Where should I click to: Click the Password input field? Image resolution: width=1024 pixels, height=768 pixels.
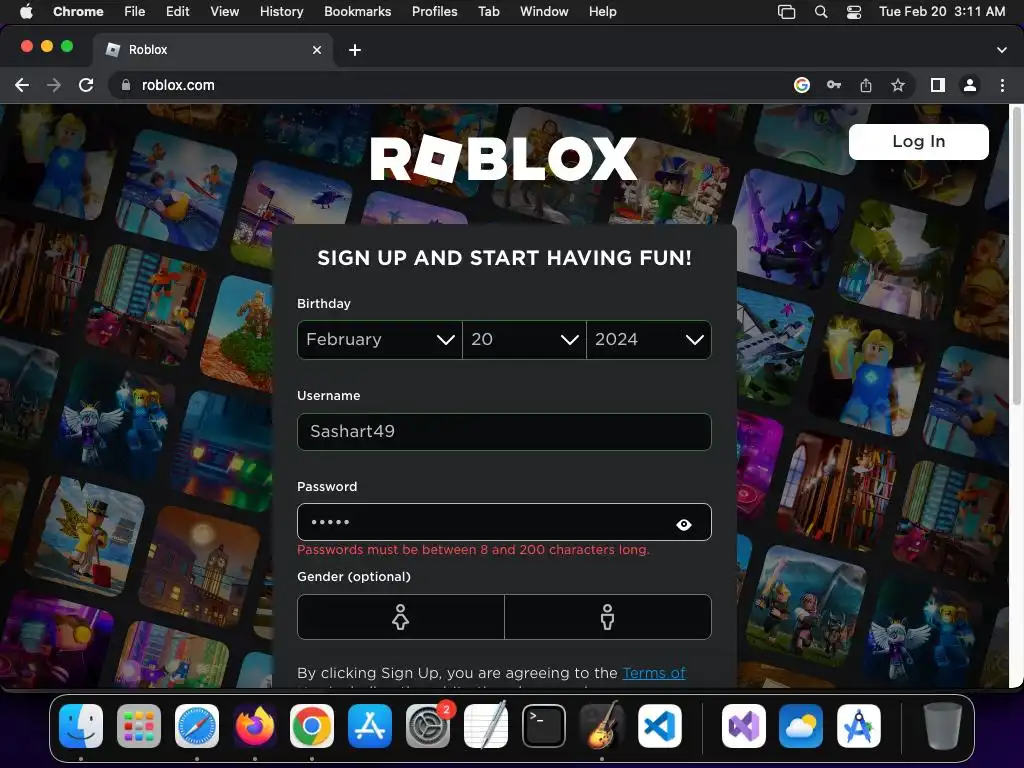point(504,522)
